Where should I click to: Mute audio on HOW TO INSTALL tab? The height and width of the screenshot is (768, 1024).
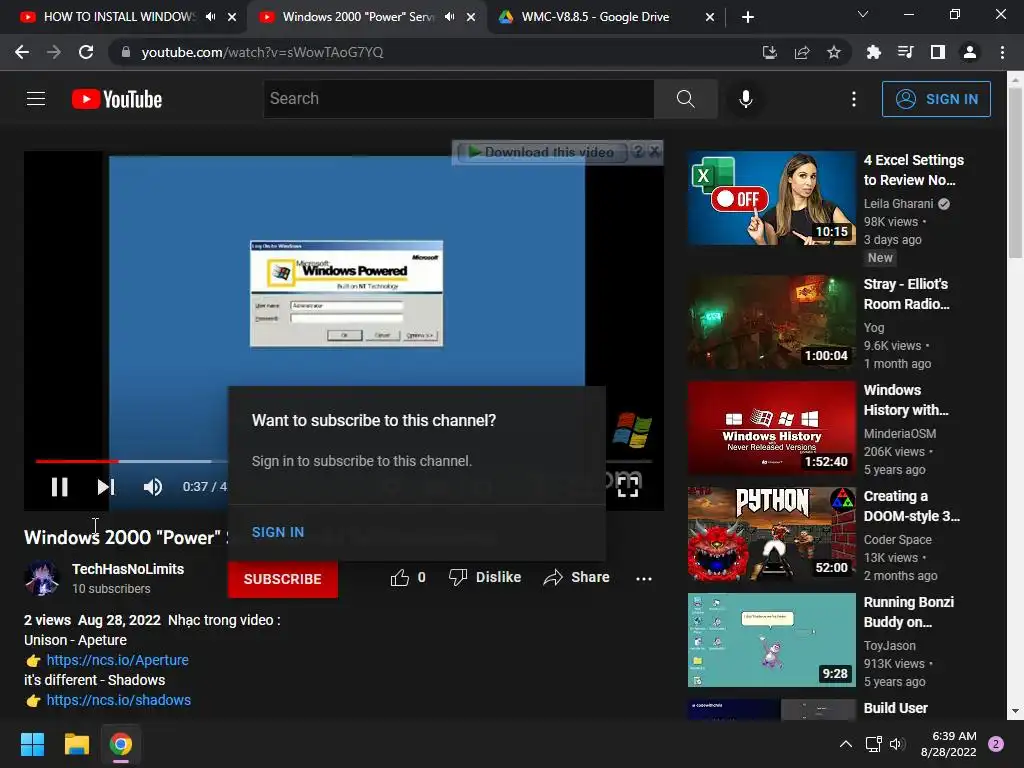(x=210, y=17)
